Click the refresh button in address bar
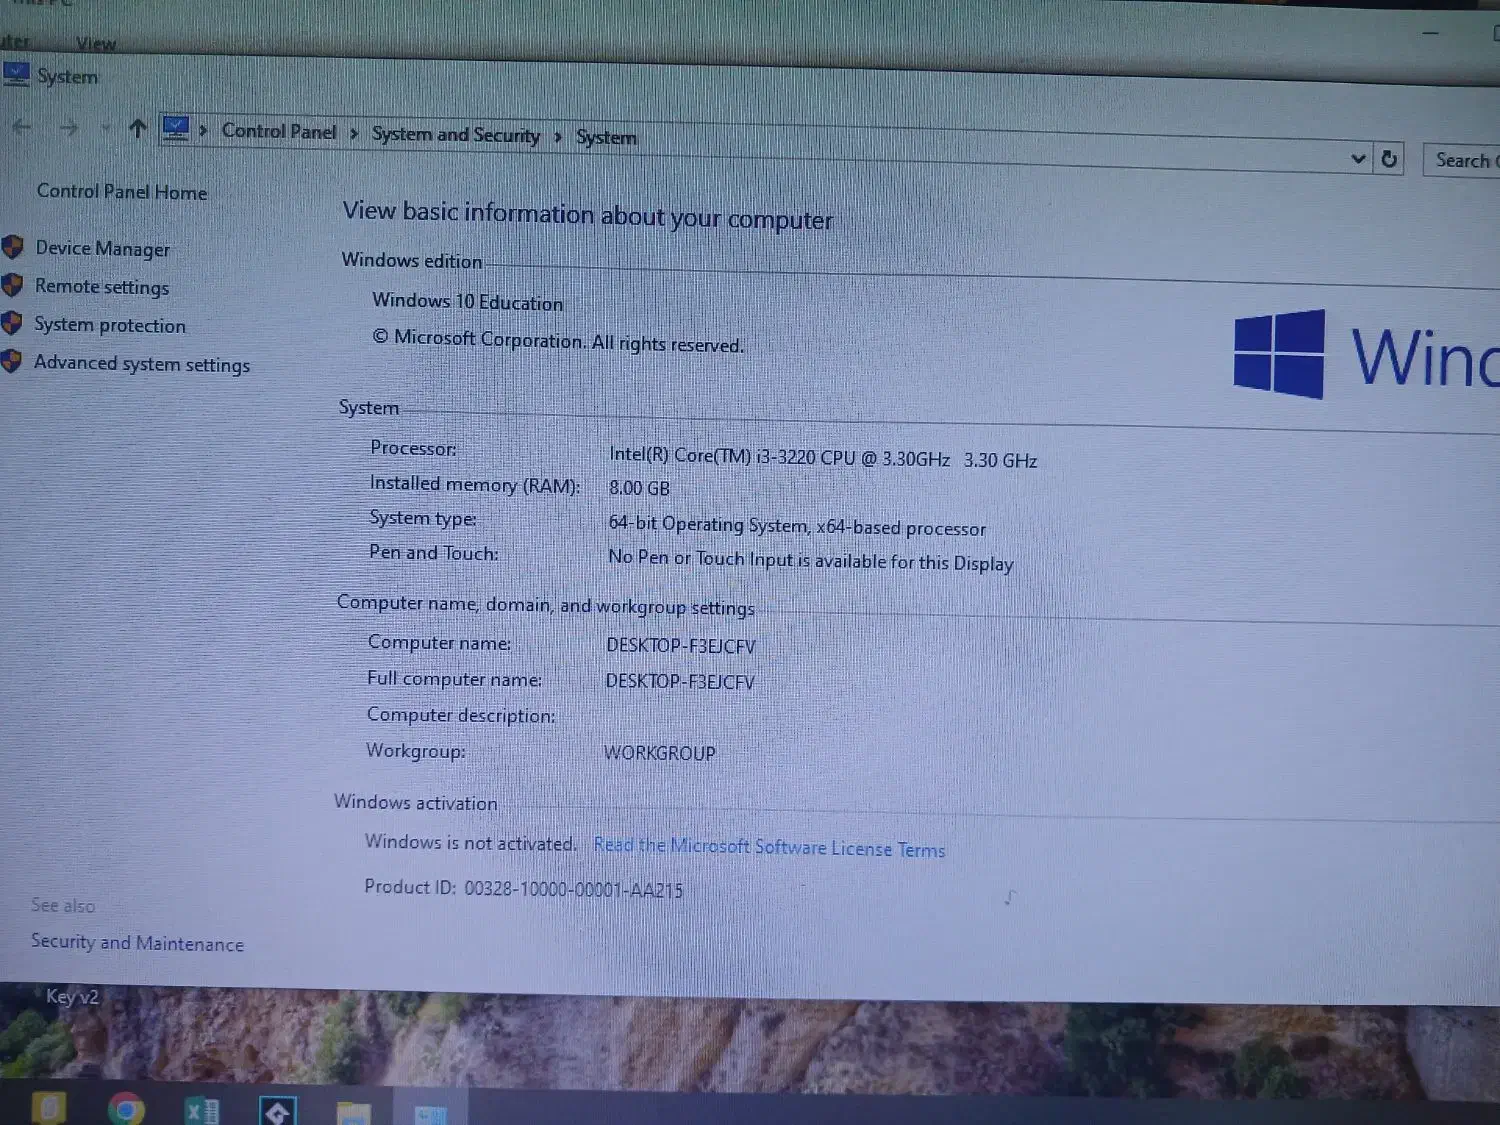Screen dimensions: 1500x1125 tap(1389, 159)
